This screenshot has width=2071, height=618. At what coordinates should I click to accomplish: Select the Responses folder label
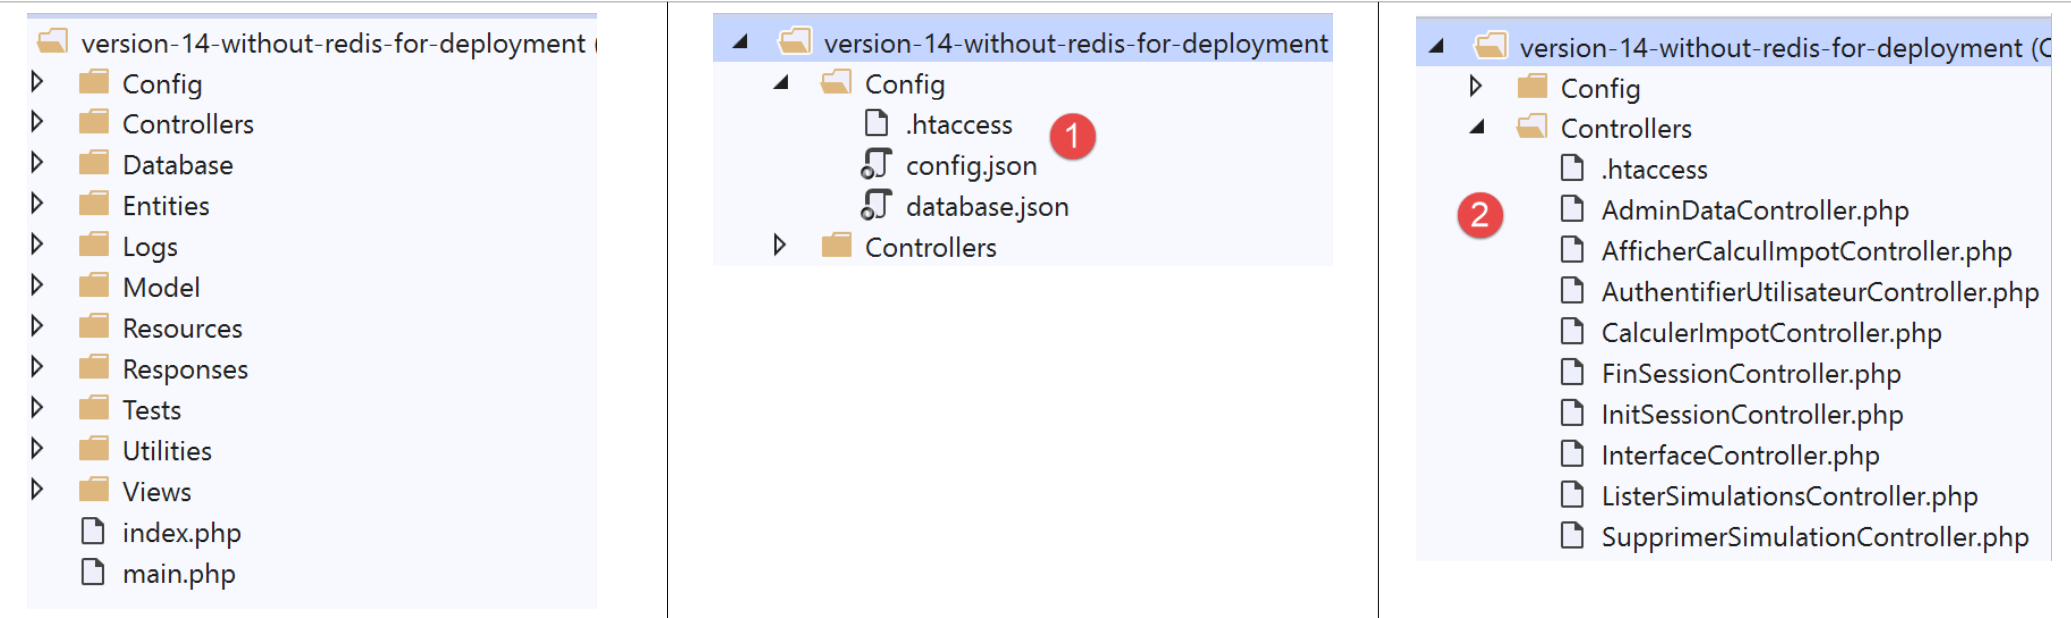[185, 369]
